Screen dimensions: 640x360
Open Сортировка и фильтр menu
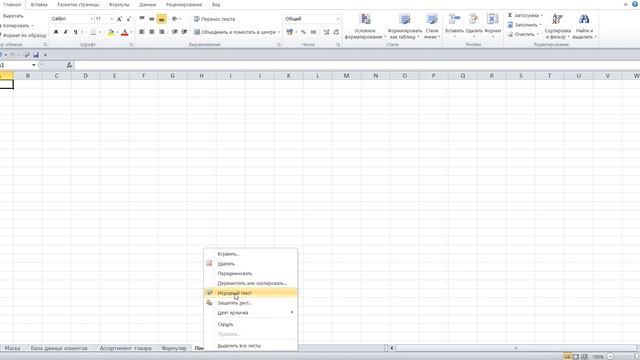point(558,26)
